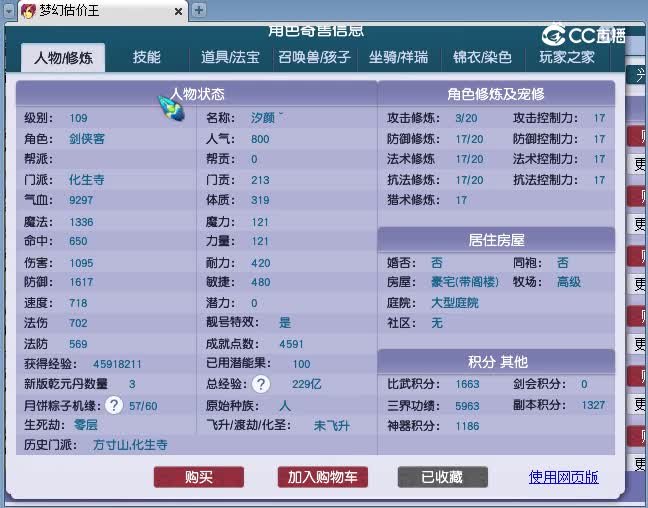The width and height of the screenshot is (648, 508).
Task: Click the level value 109
Action: pyautogui.click(x=78, y=118)
